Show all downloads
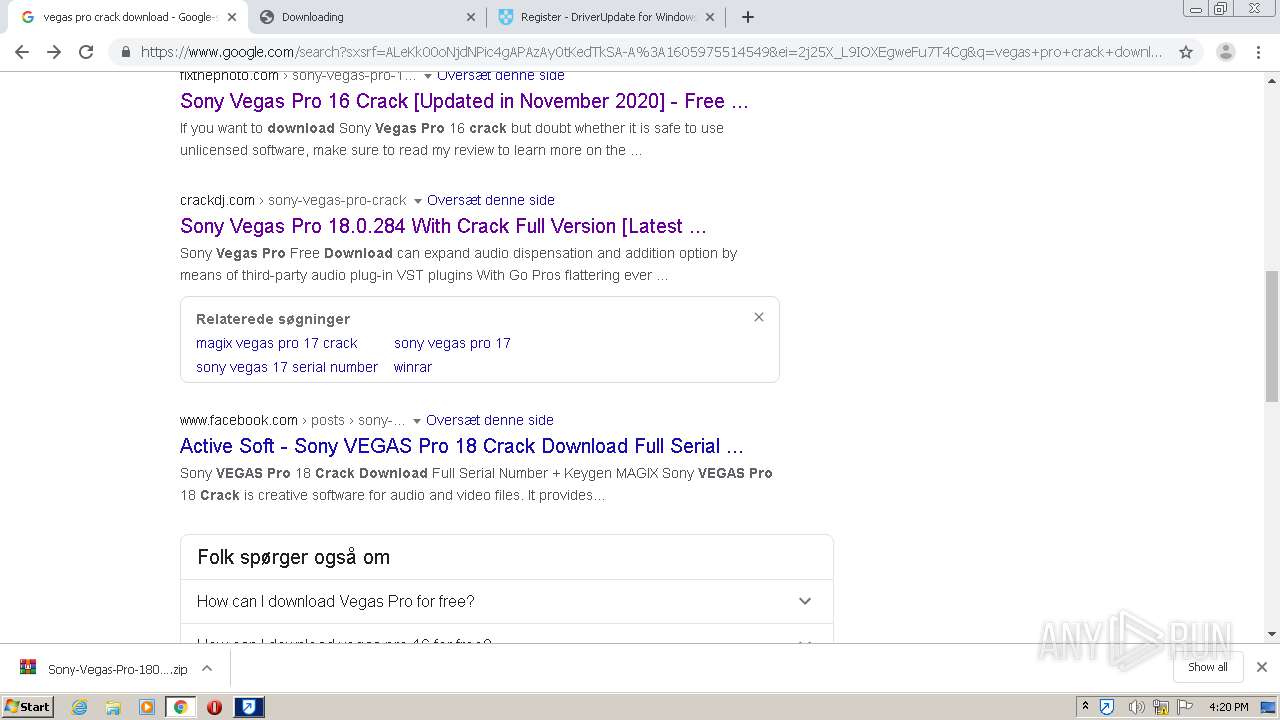Image resolution: width=1280 pixels, height=720 pixels. [x=1208, y=667]
